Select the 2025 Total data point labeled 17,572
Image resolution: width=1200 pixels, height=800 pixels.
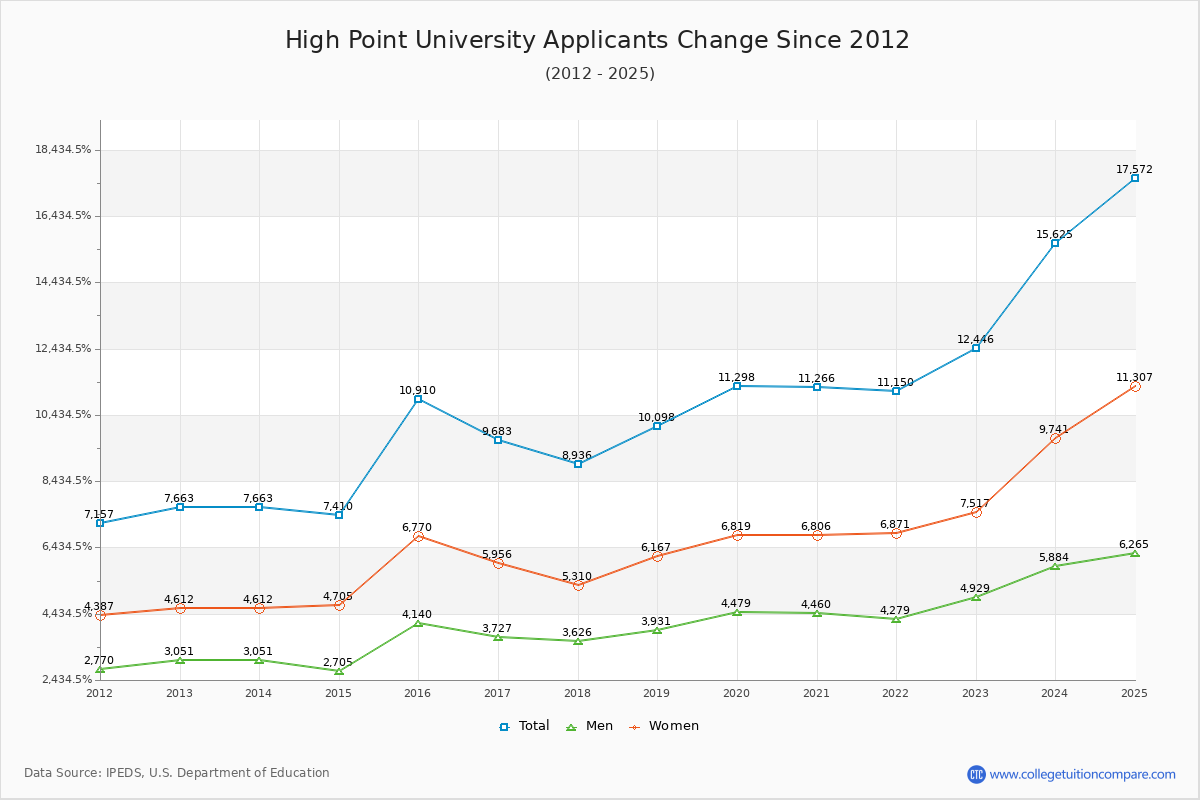point(1133,177)
